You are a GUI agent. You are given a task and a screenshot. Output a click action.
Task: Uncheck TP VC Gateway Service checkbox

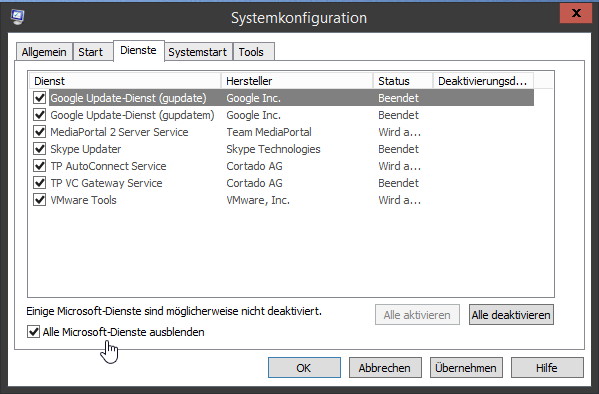click(x=39, y=183)
